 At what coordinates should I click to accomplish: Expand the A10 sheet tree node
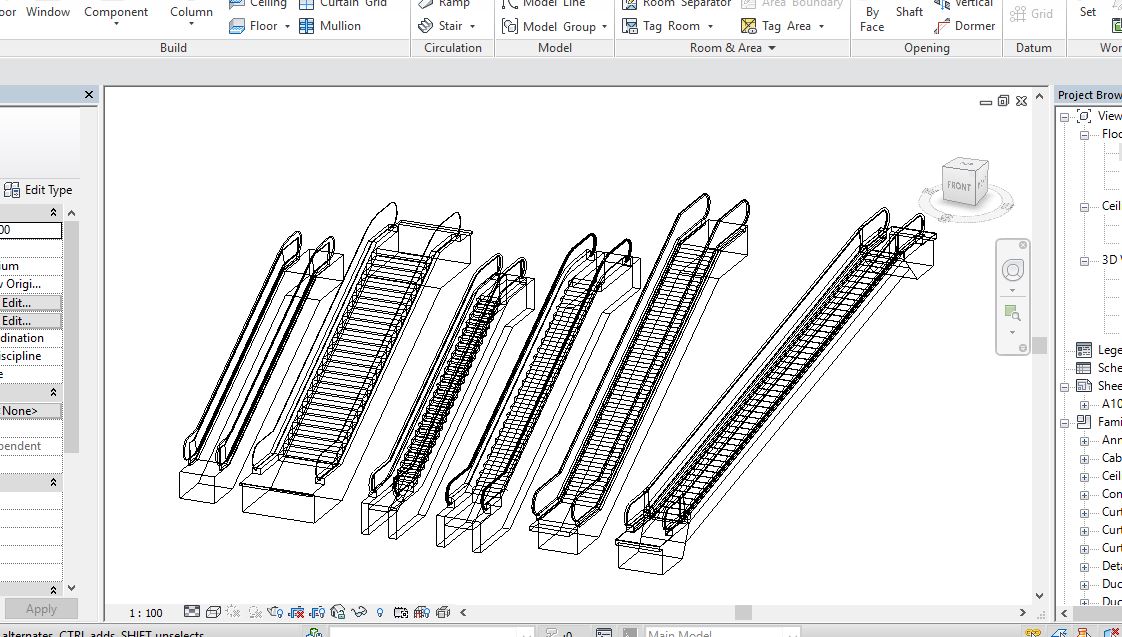[x=1084, y=404]
